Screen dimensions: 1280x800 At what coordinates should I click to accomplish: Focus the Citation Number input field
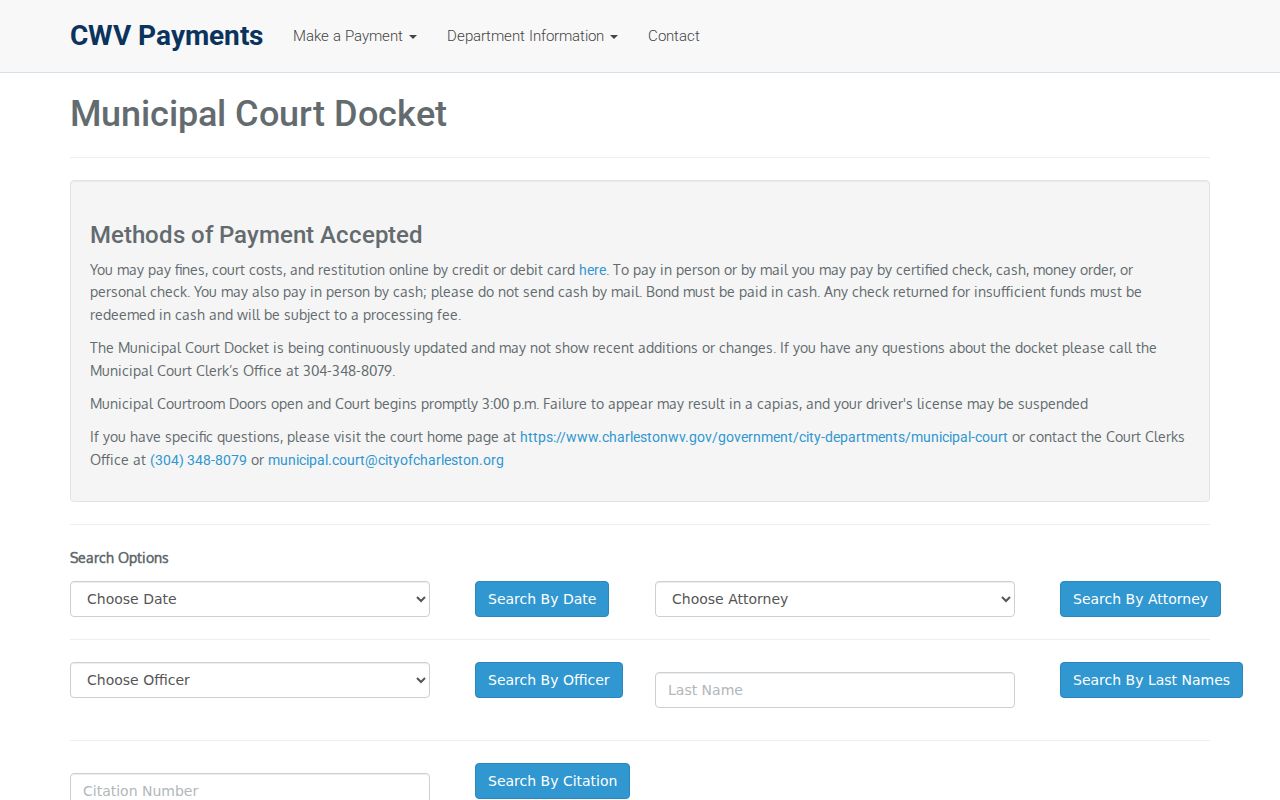[250, 787]
